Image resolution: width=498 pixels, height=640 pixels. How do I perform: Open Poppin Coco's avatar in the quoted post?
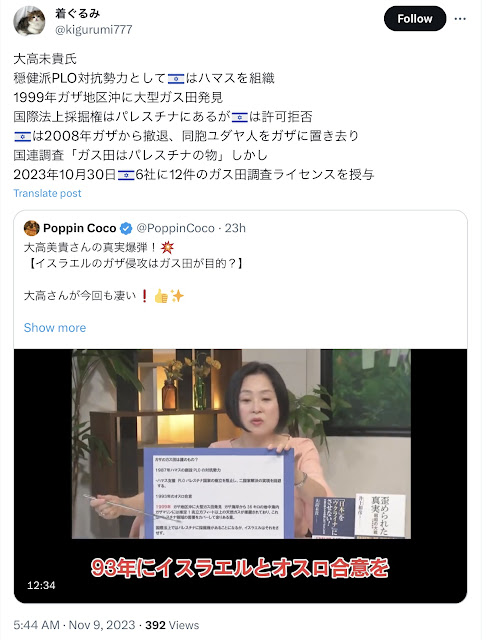(32, 228)
